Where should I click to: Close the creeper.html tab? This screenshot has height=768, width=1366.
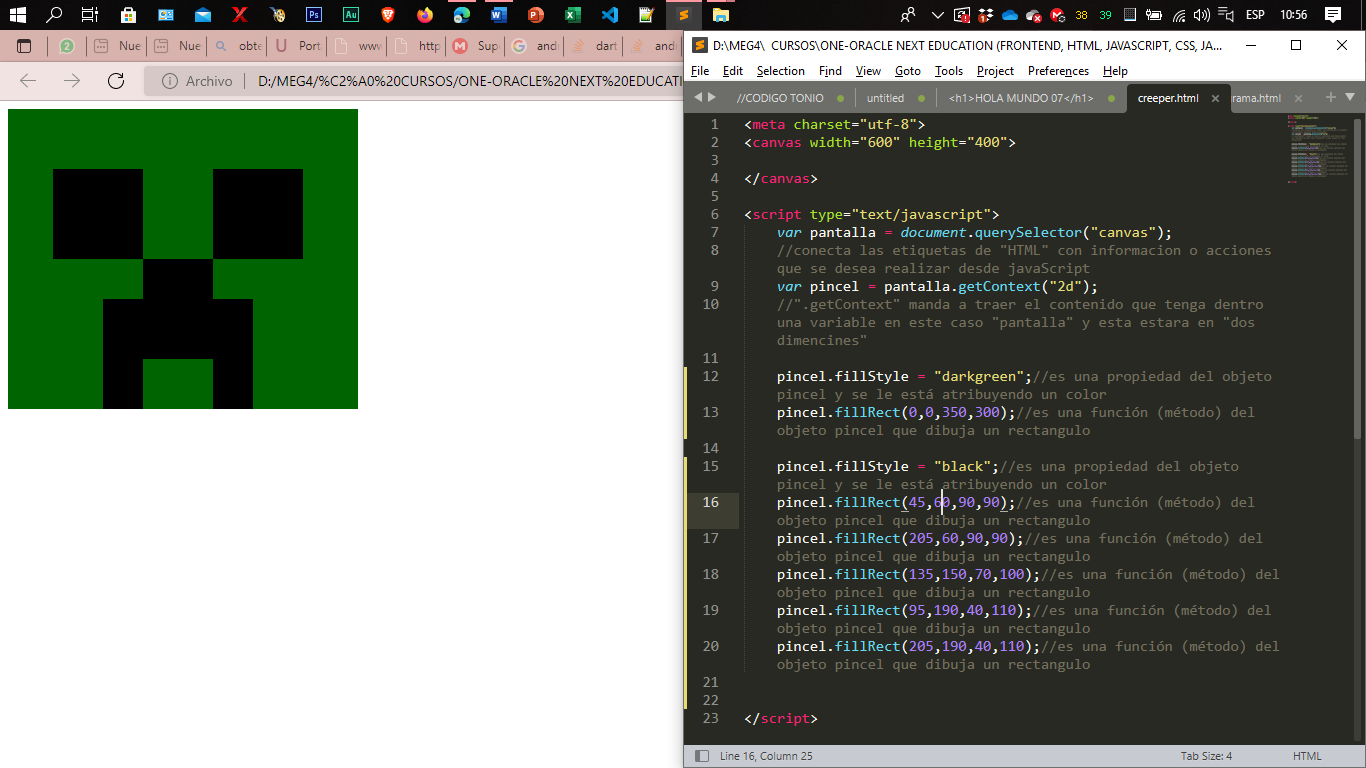click(1215, 98)
